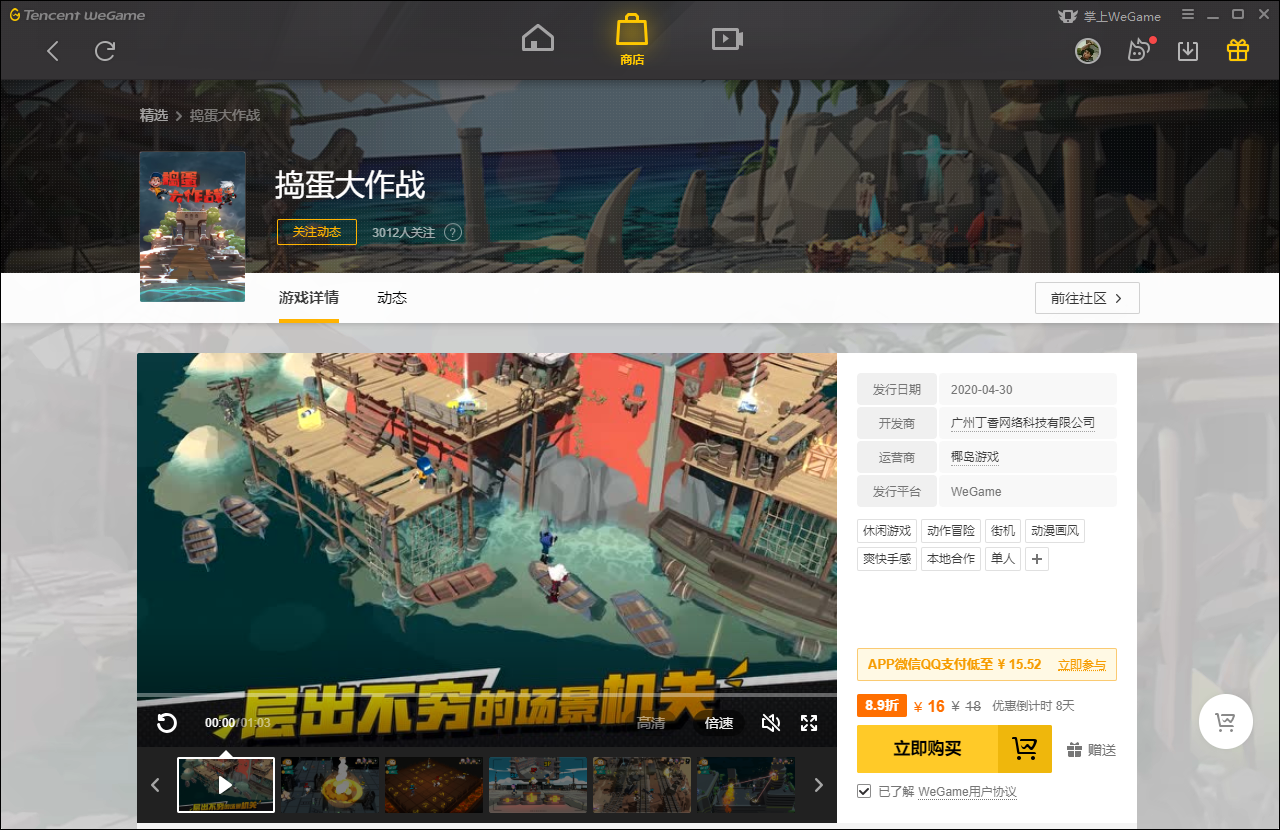
Task: Select the fourth media thumbnail
Action: tap(538, 785)
